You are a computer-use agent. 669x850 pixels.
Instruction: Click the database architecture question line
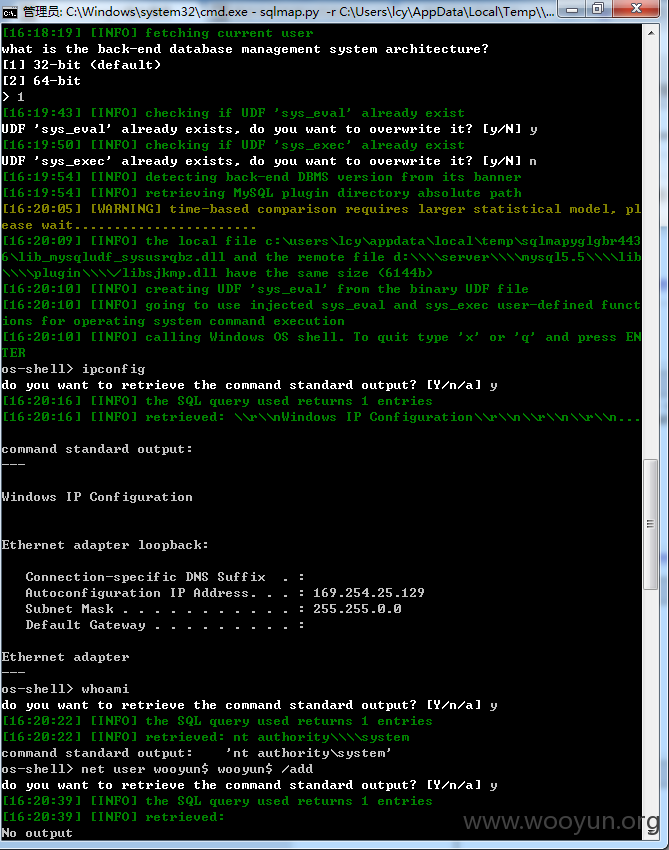click(x=245, y=49)
